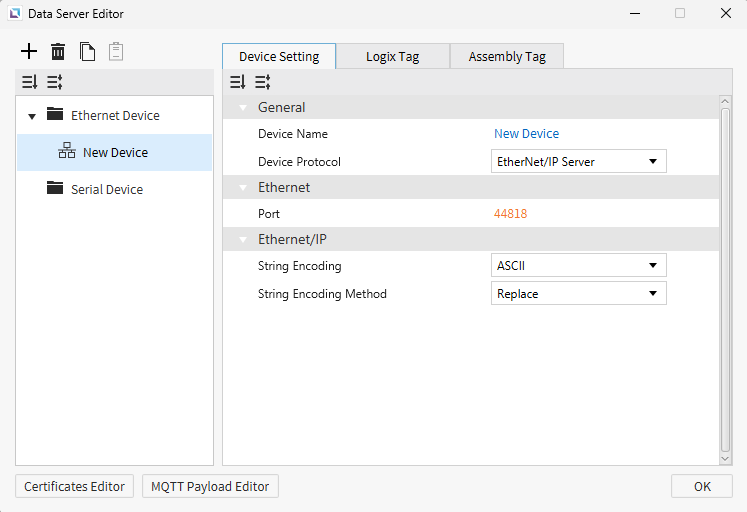The image size is (747, 512).
Task: Open the String Encoding Method dropdown
Action: pos(578,293)
